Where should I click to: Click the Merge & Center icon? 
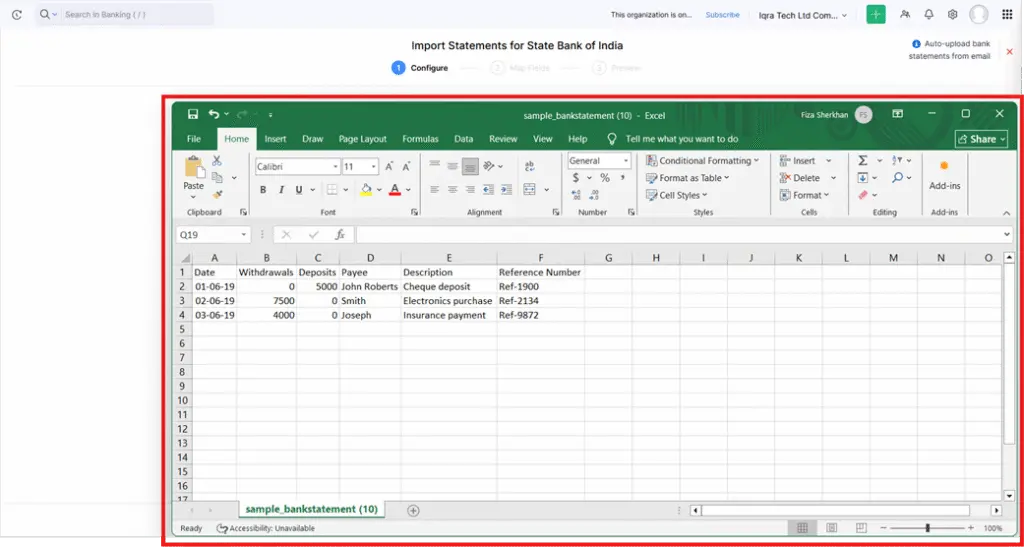point(530,190)
